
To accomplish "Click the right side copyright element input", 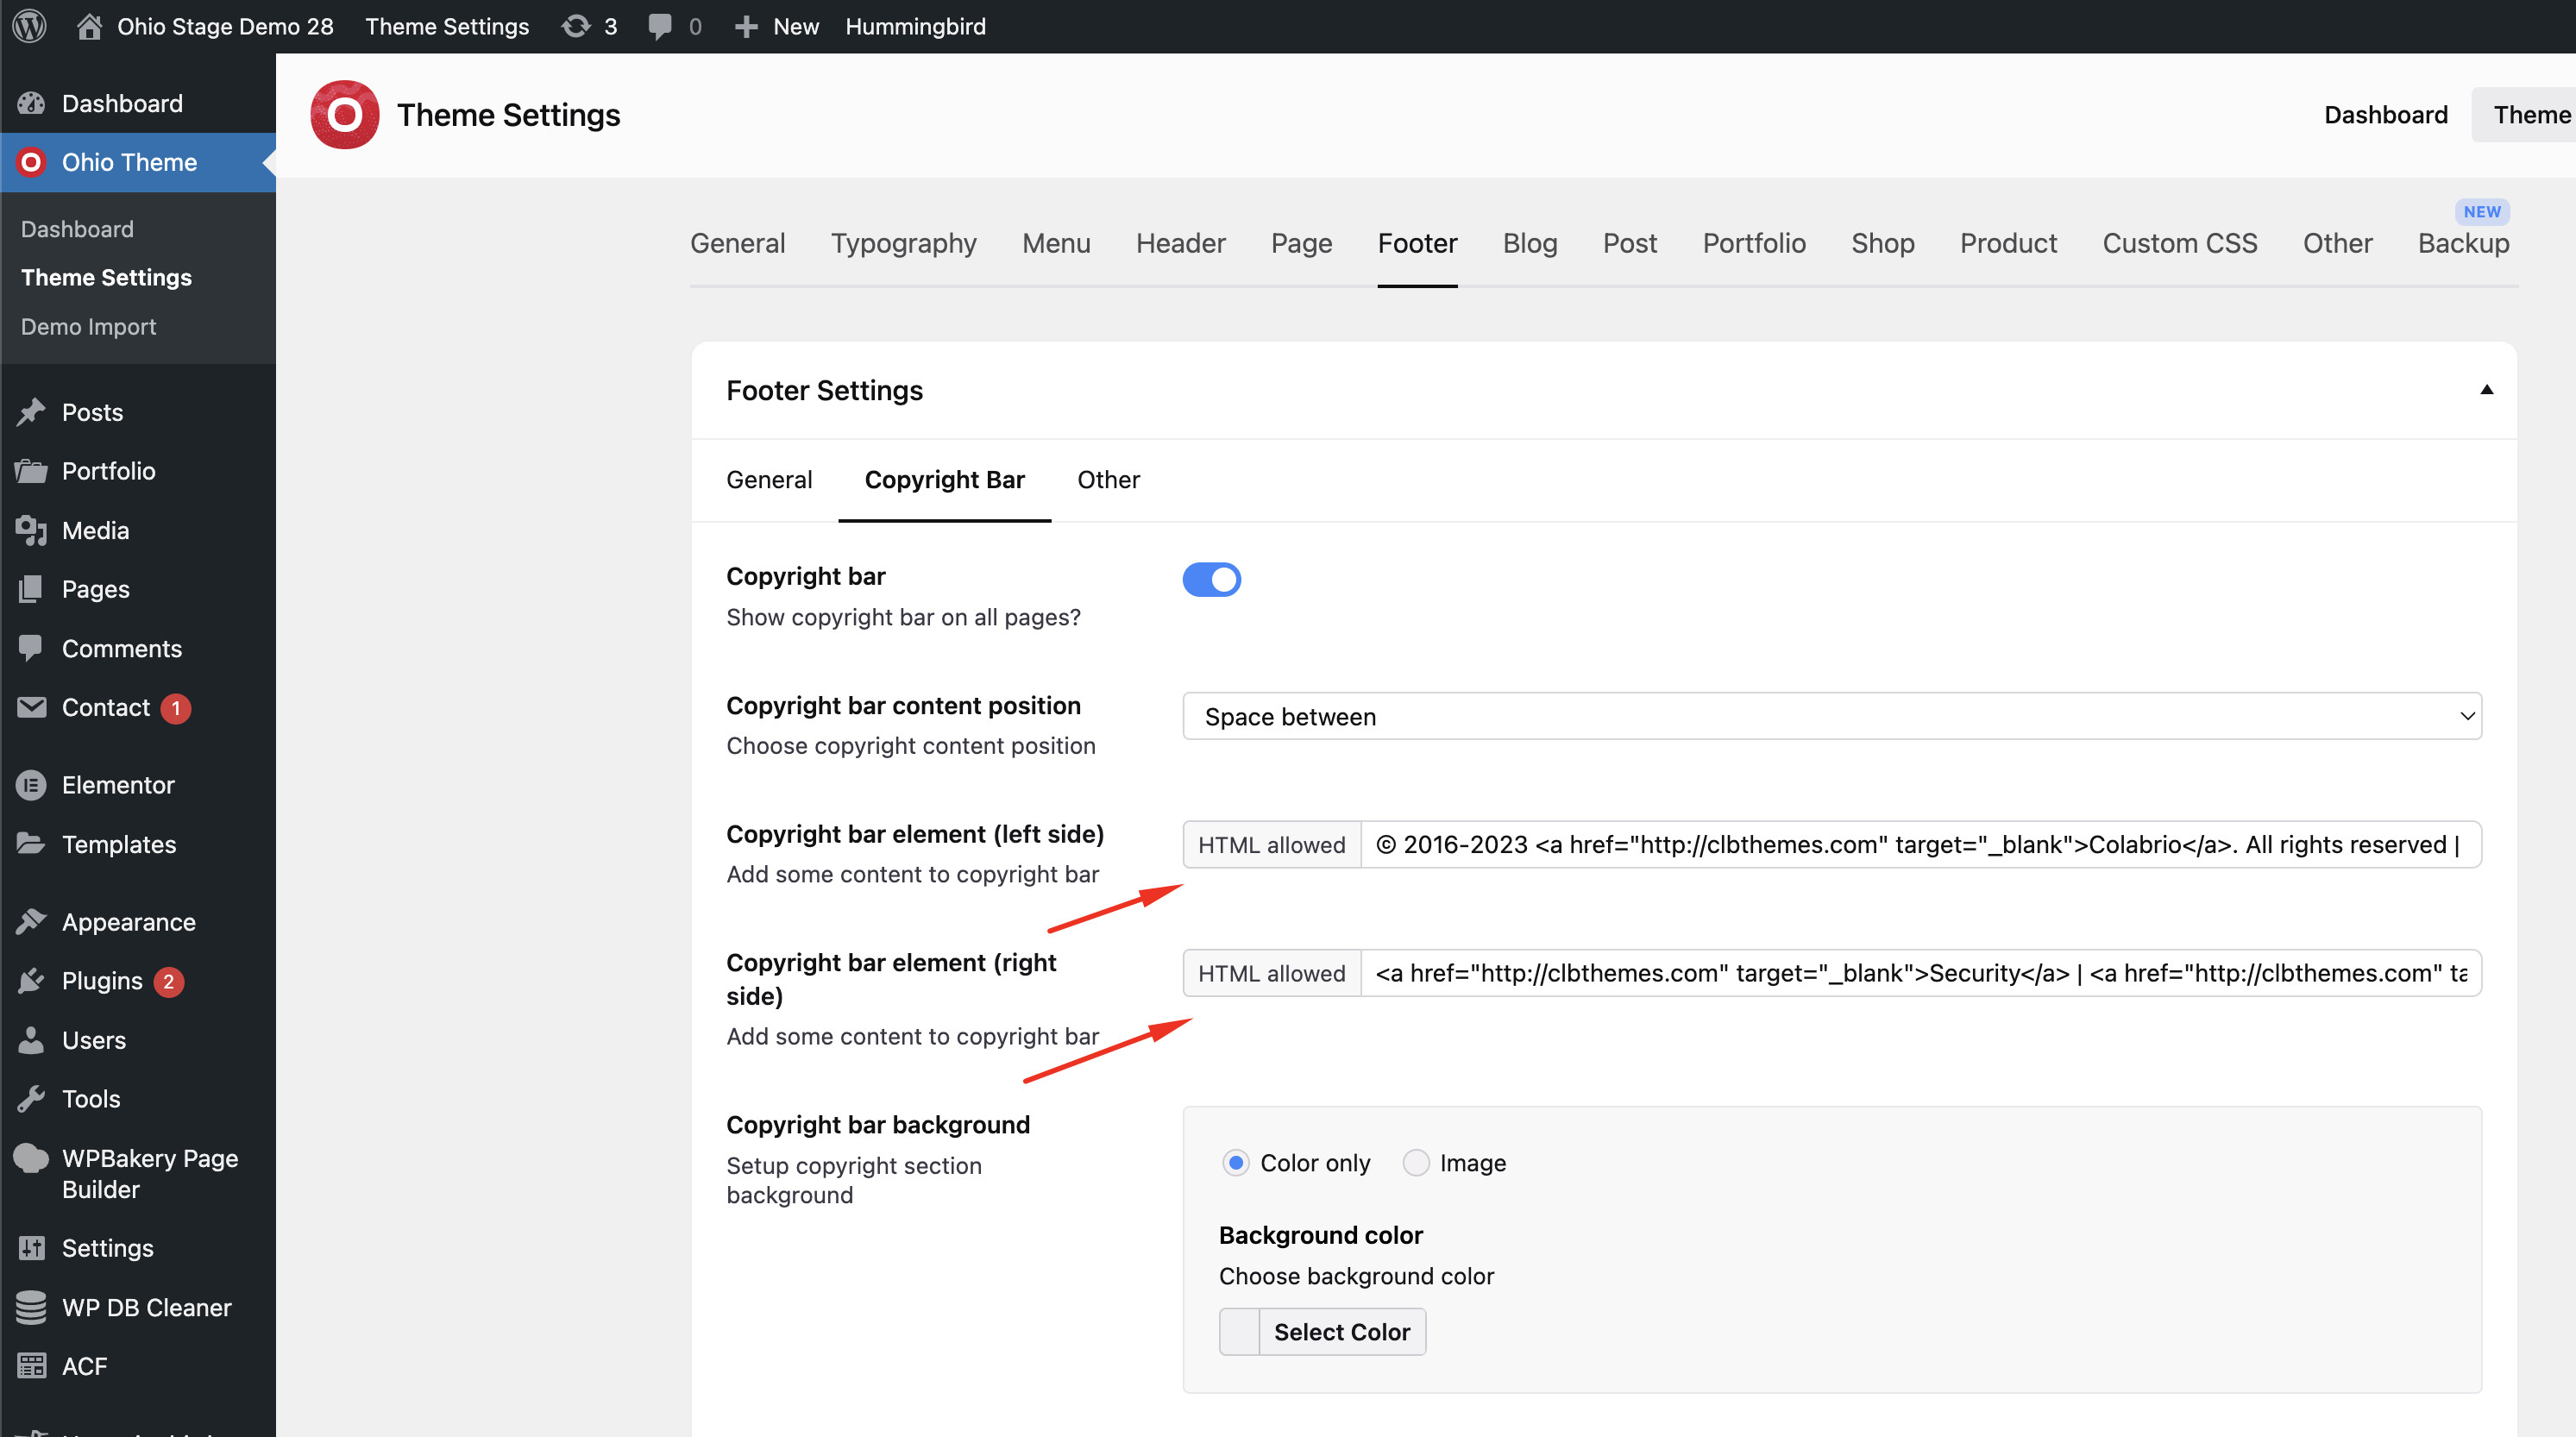I will [x=1920, y=973].
